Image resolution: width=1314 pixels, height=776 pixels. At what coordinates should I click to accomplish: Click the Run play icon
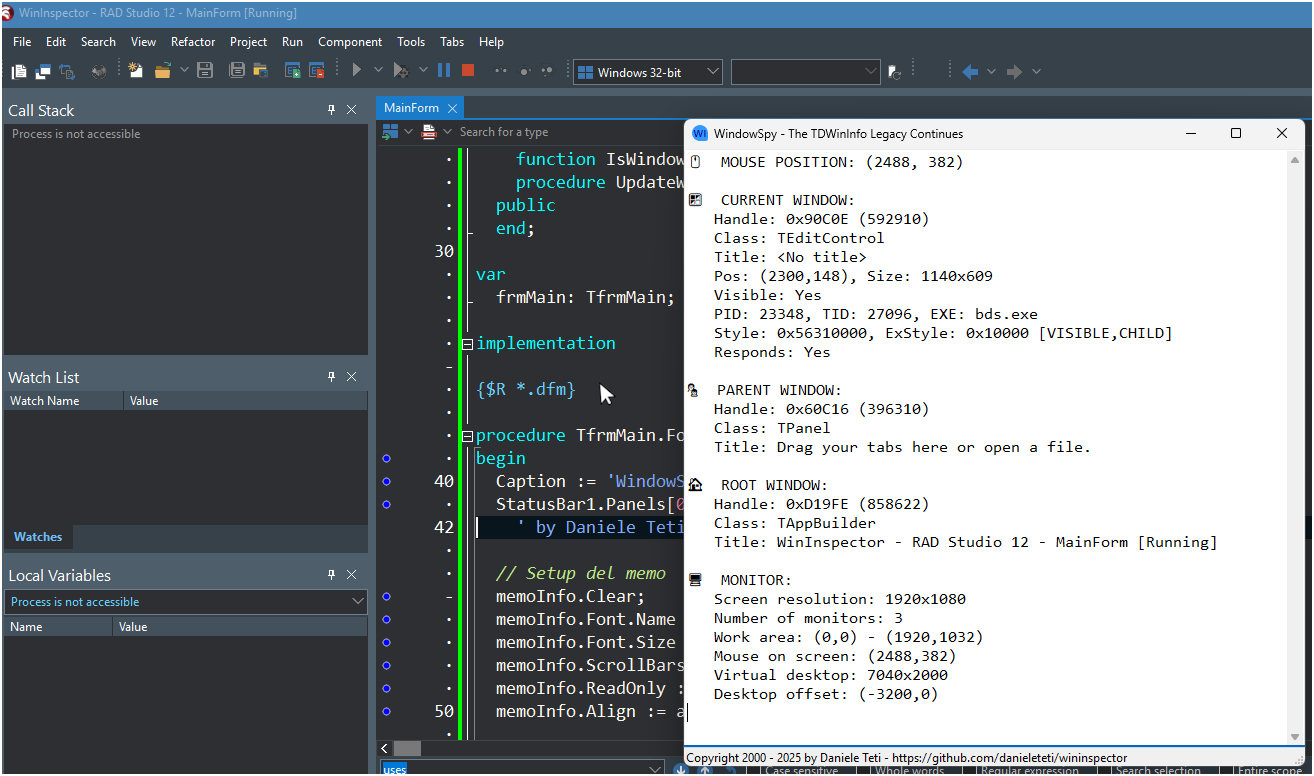point(357,70)
